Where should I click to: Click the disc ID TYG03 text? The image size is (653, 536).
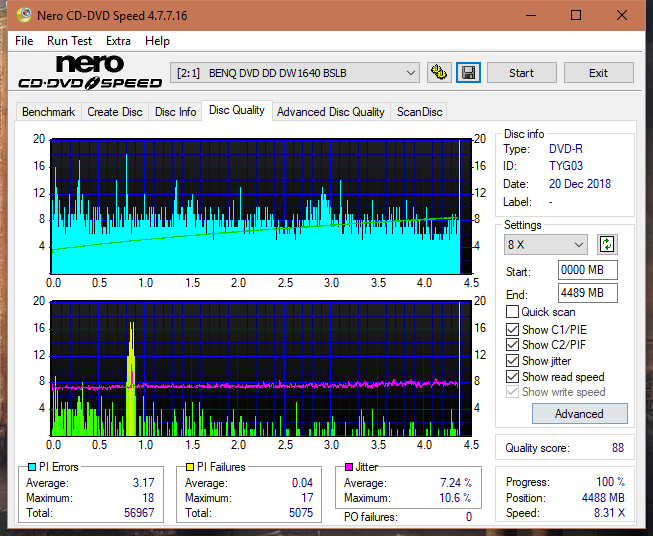[566, 166]
